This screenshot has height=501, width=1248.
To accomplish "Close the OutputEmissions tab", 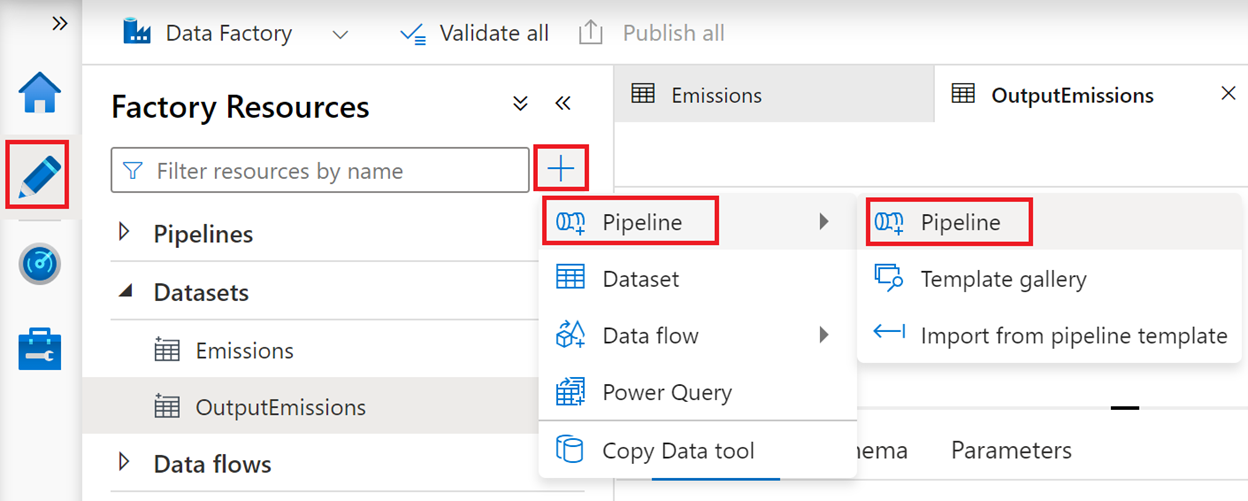I will click(1229, 93).
